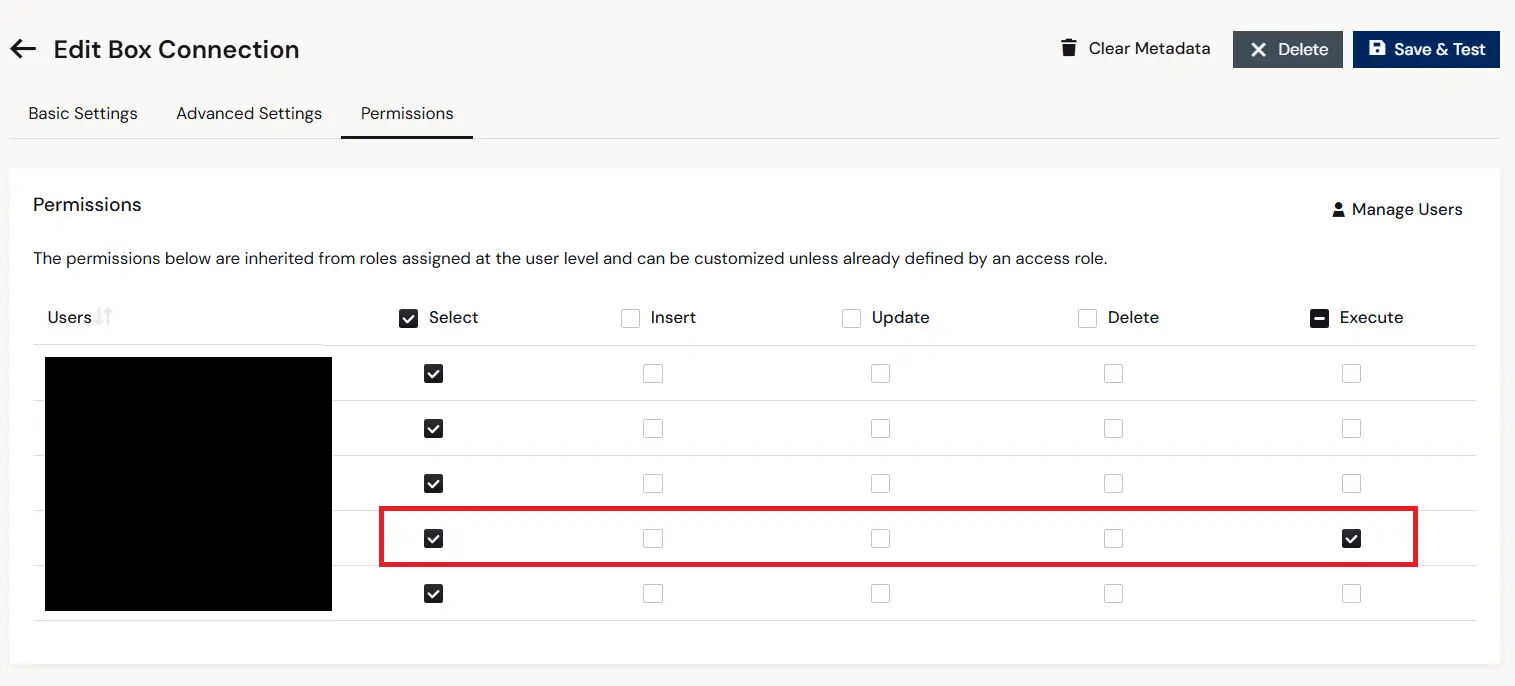
Task: Click the Clear Metadata trash icon
Action: (x=1069, y=48)
